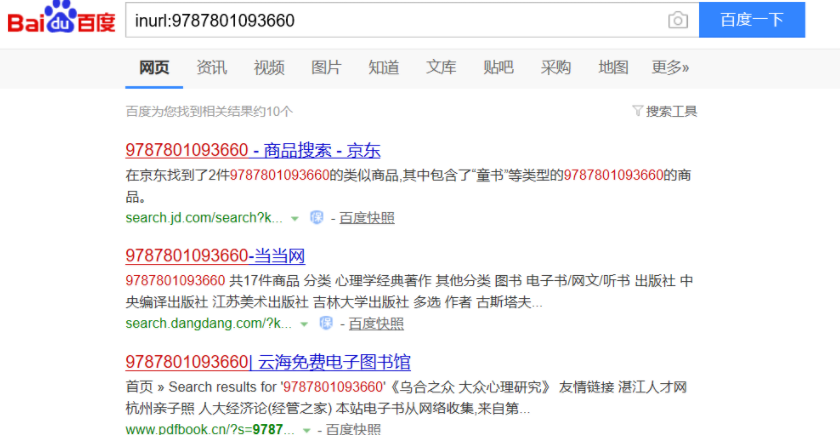View 百度快照 for the JD result
The height and width of the screenshot is (435, 840).
366,218
